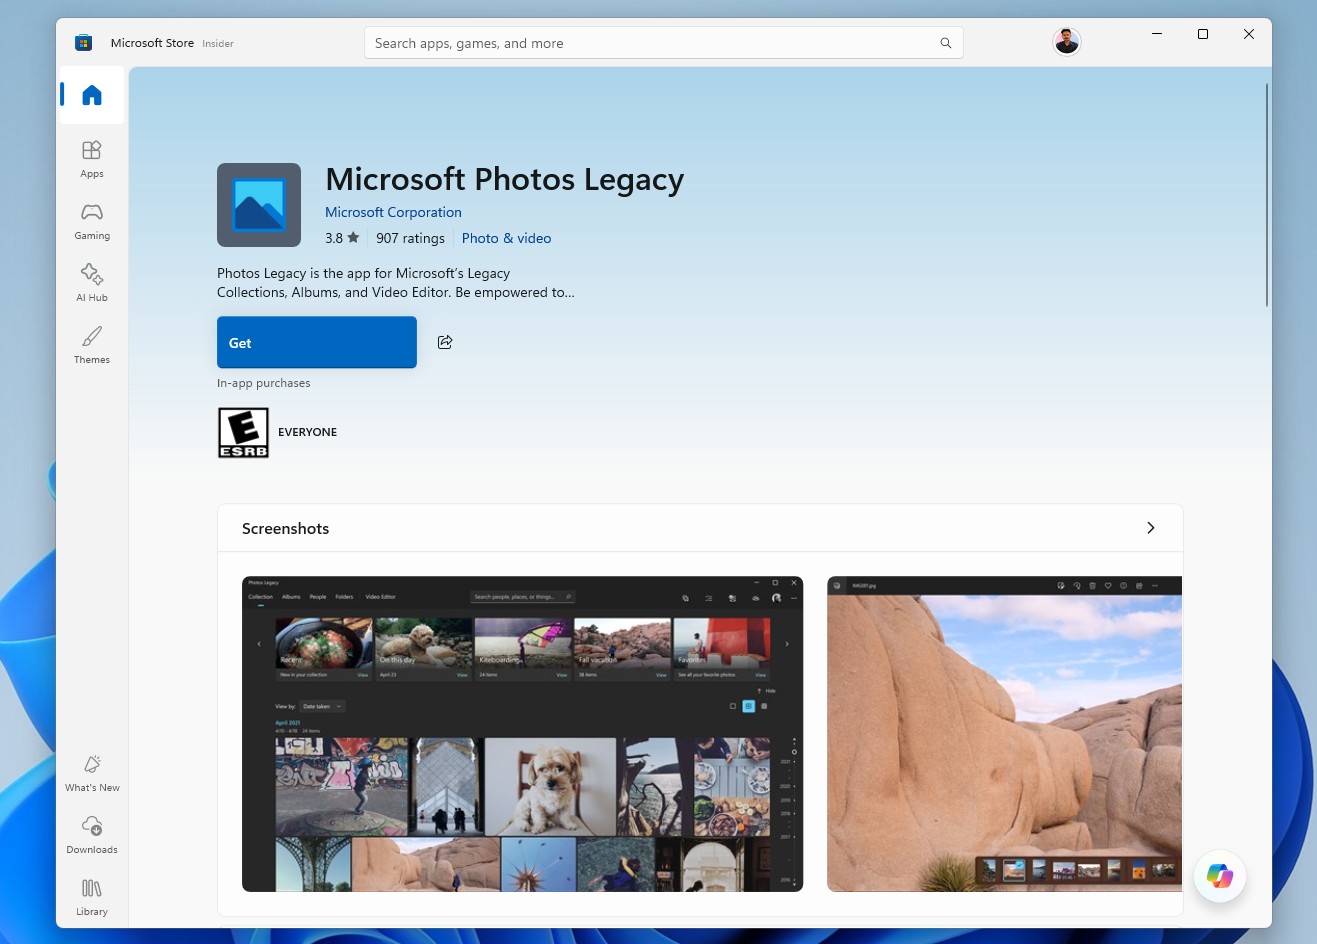Open the first app screenshot
The image size is (1317, 944).
pos(521,732)
